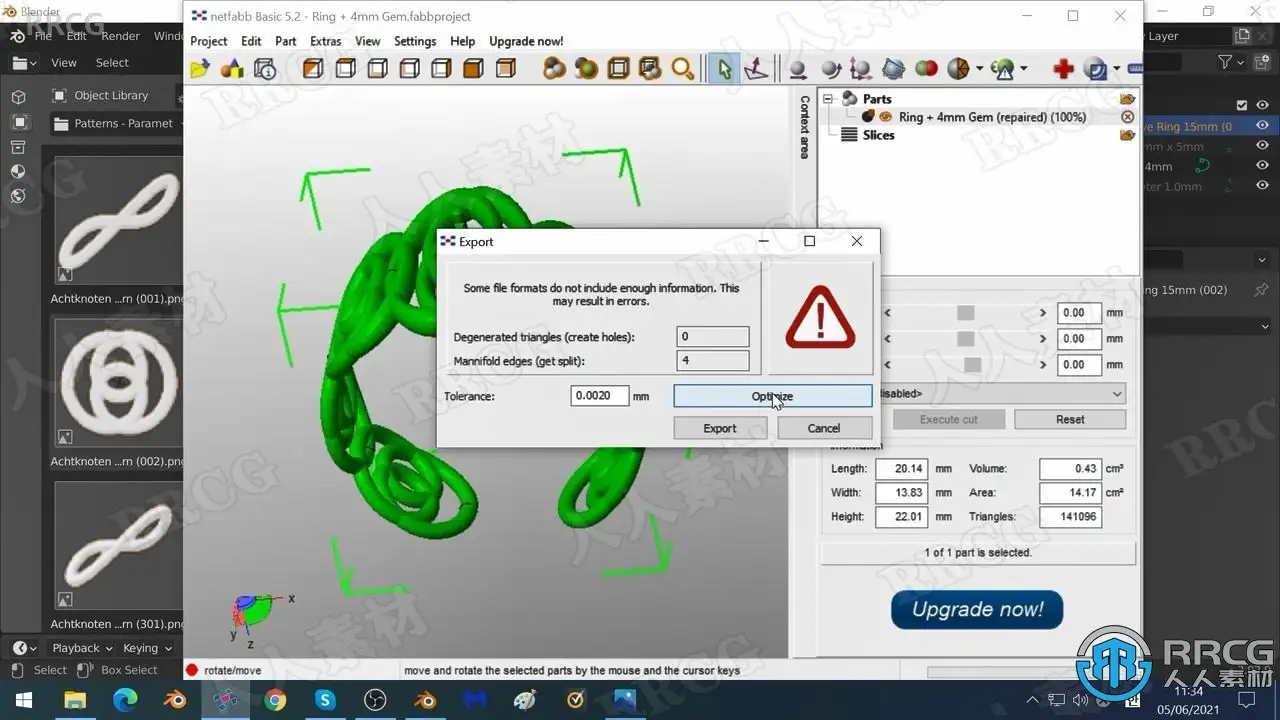Toggle visibility eye of Ring + 4mm Gem part
1280x720 pixels.
[x=885, y=117]
